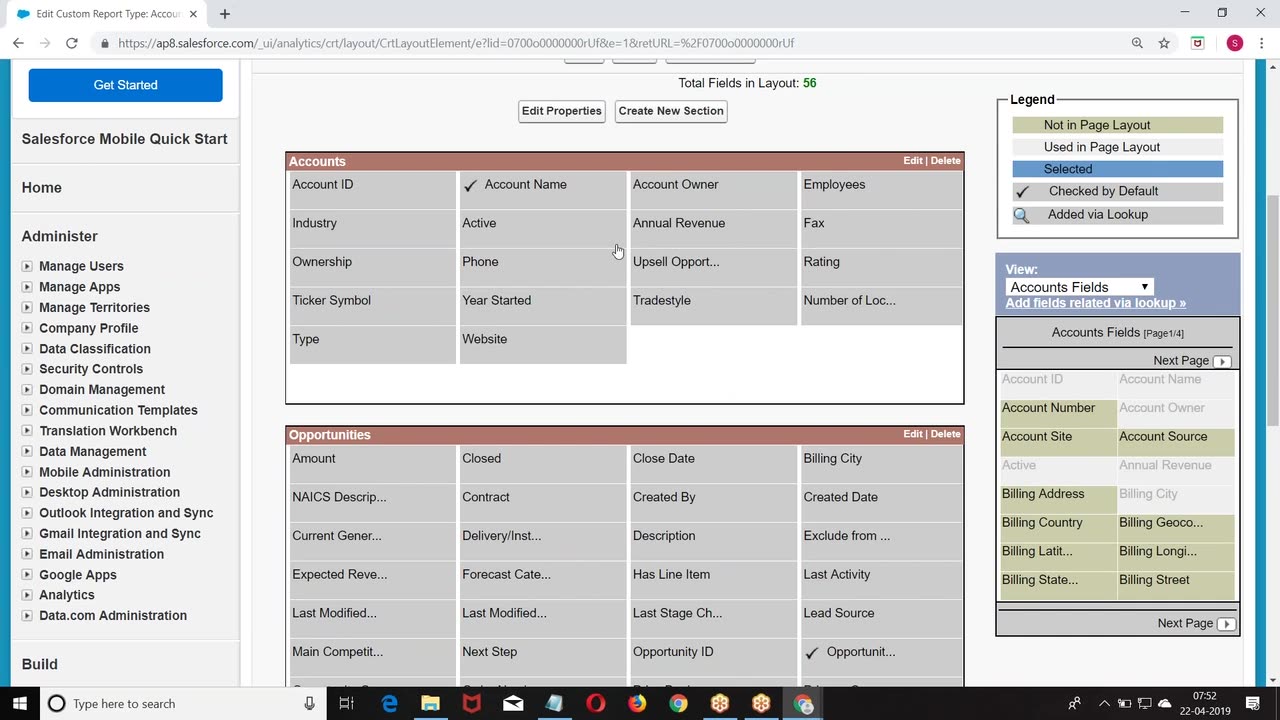This screenshot has width=1280, height=720.
Task: Expand the Data Management arrow
Action: point(27,451)
